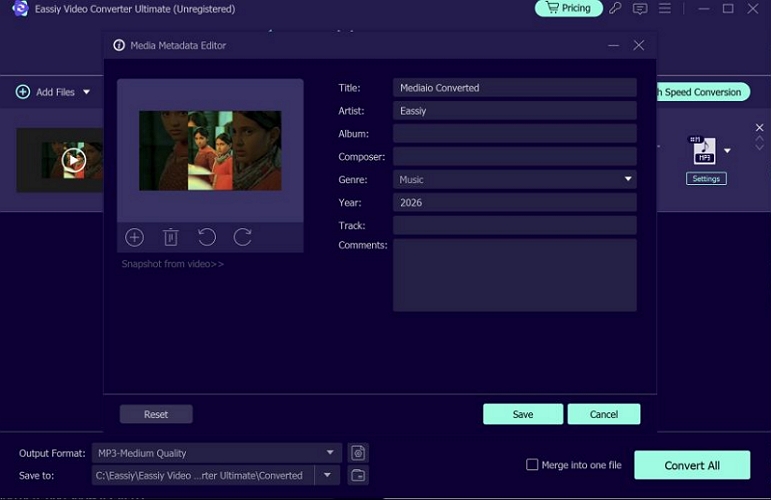
Task: Open the hamburger menu icon
Action: (665, 8)
